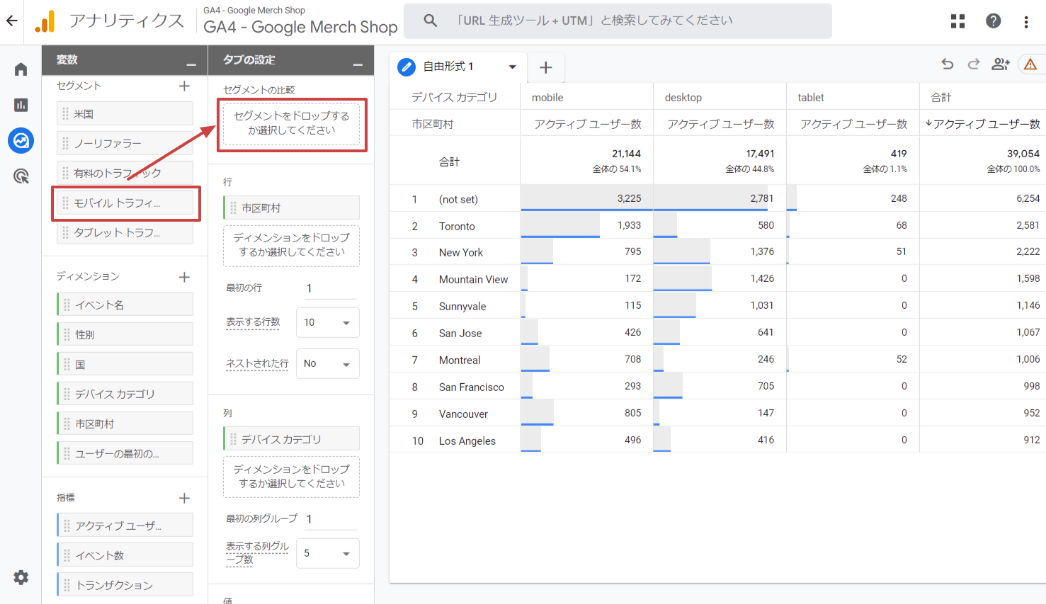Viewport: 1046px width, 604px height.
Task: Click the New York row label
Action: (x=461, y=252)
